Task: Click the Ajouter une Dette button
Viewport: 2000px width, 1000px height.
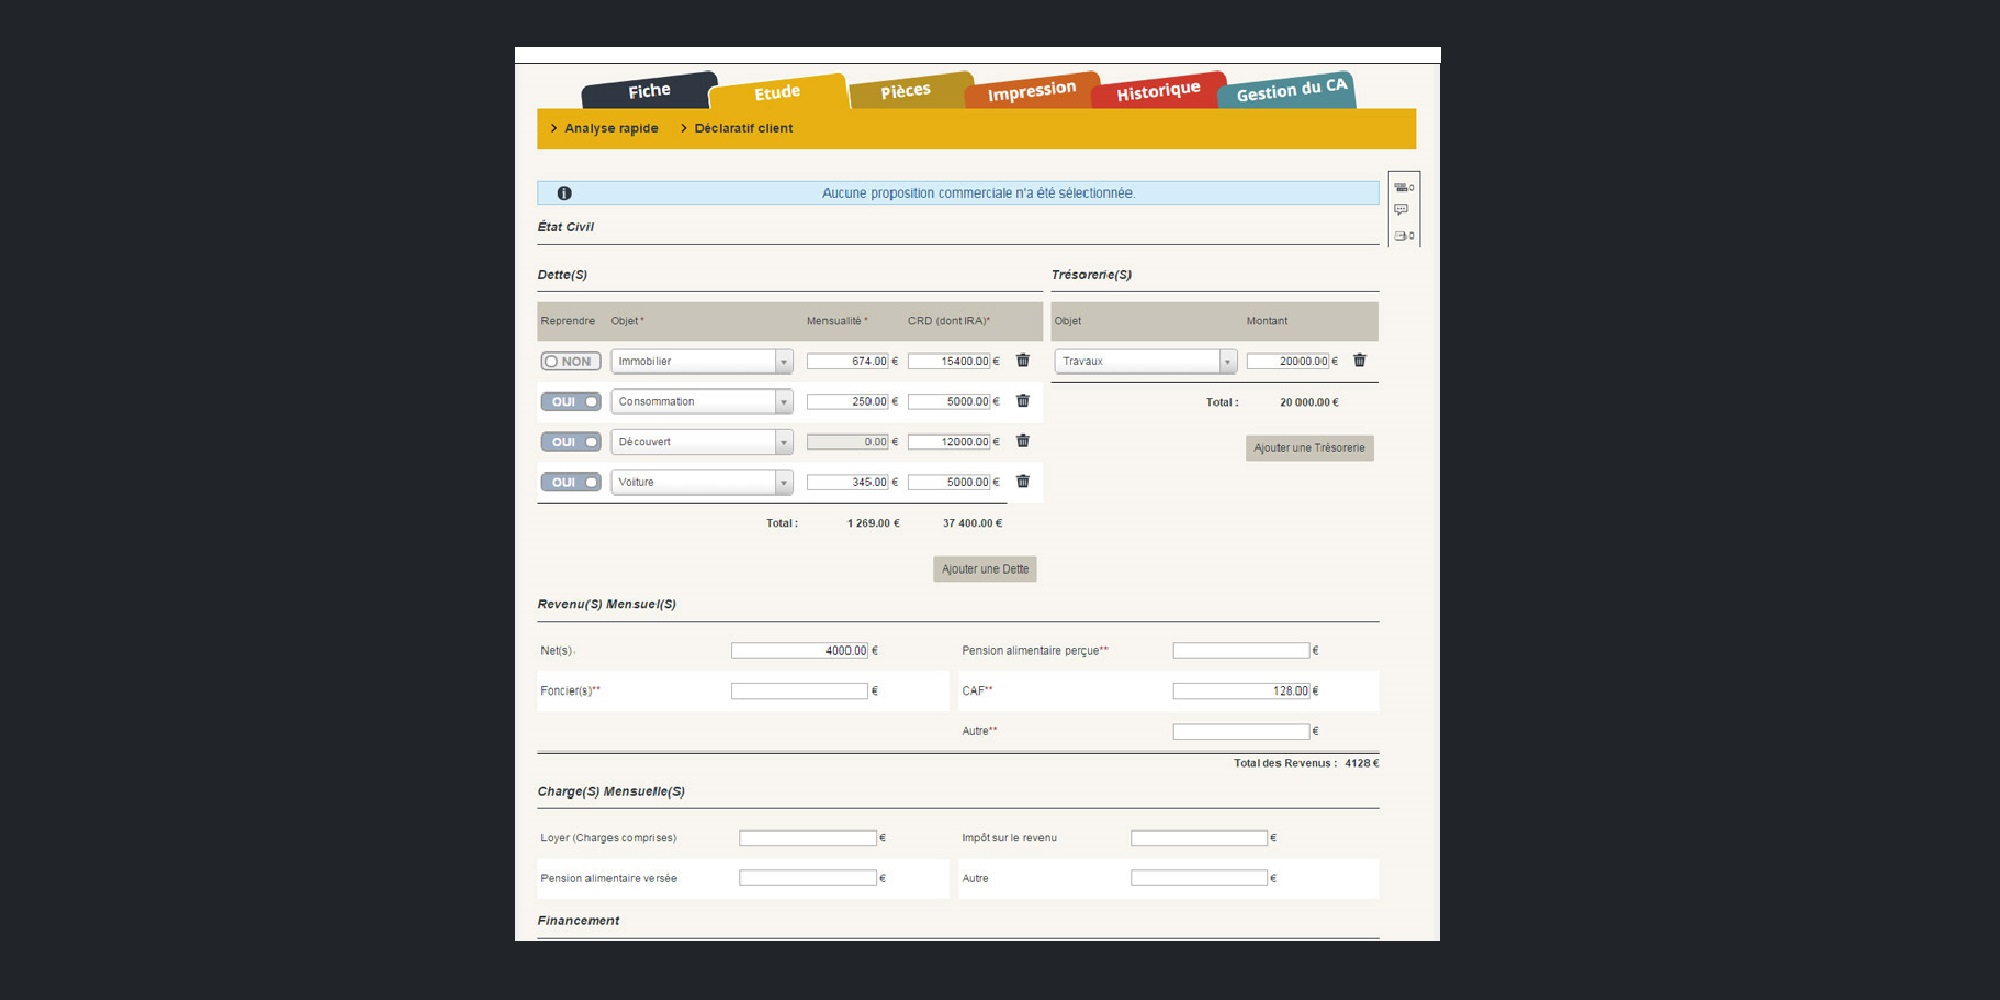Action: pyautogui.click(x=985, y=569)
